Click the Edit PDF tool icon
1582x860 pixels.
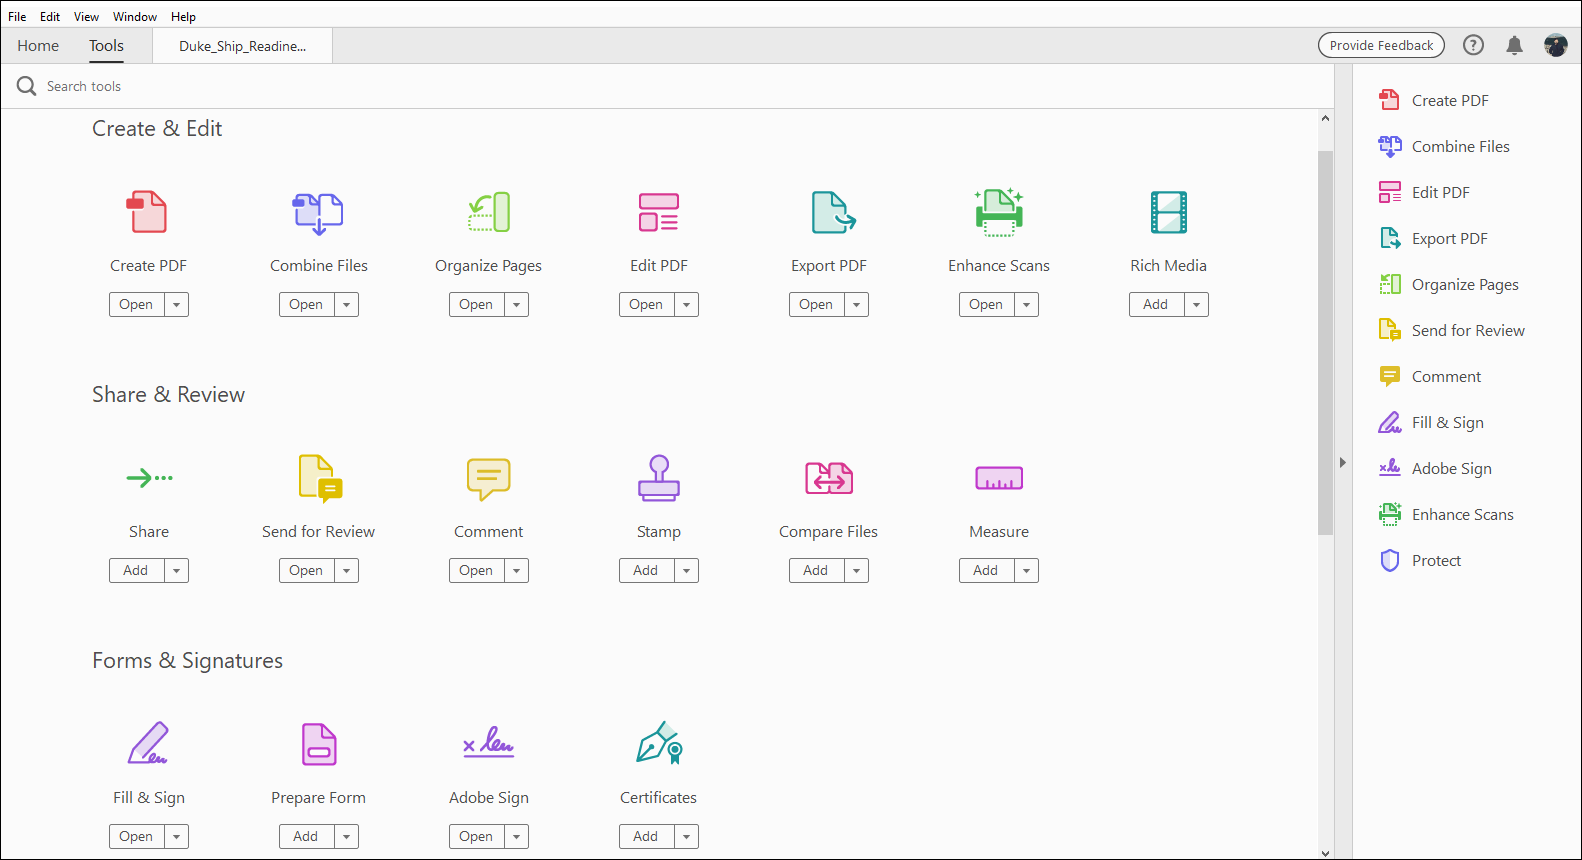pos(659,212)
